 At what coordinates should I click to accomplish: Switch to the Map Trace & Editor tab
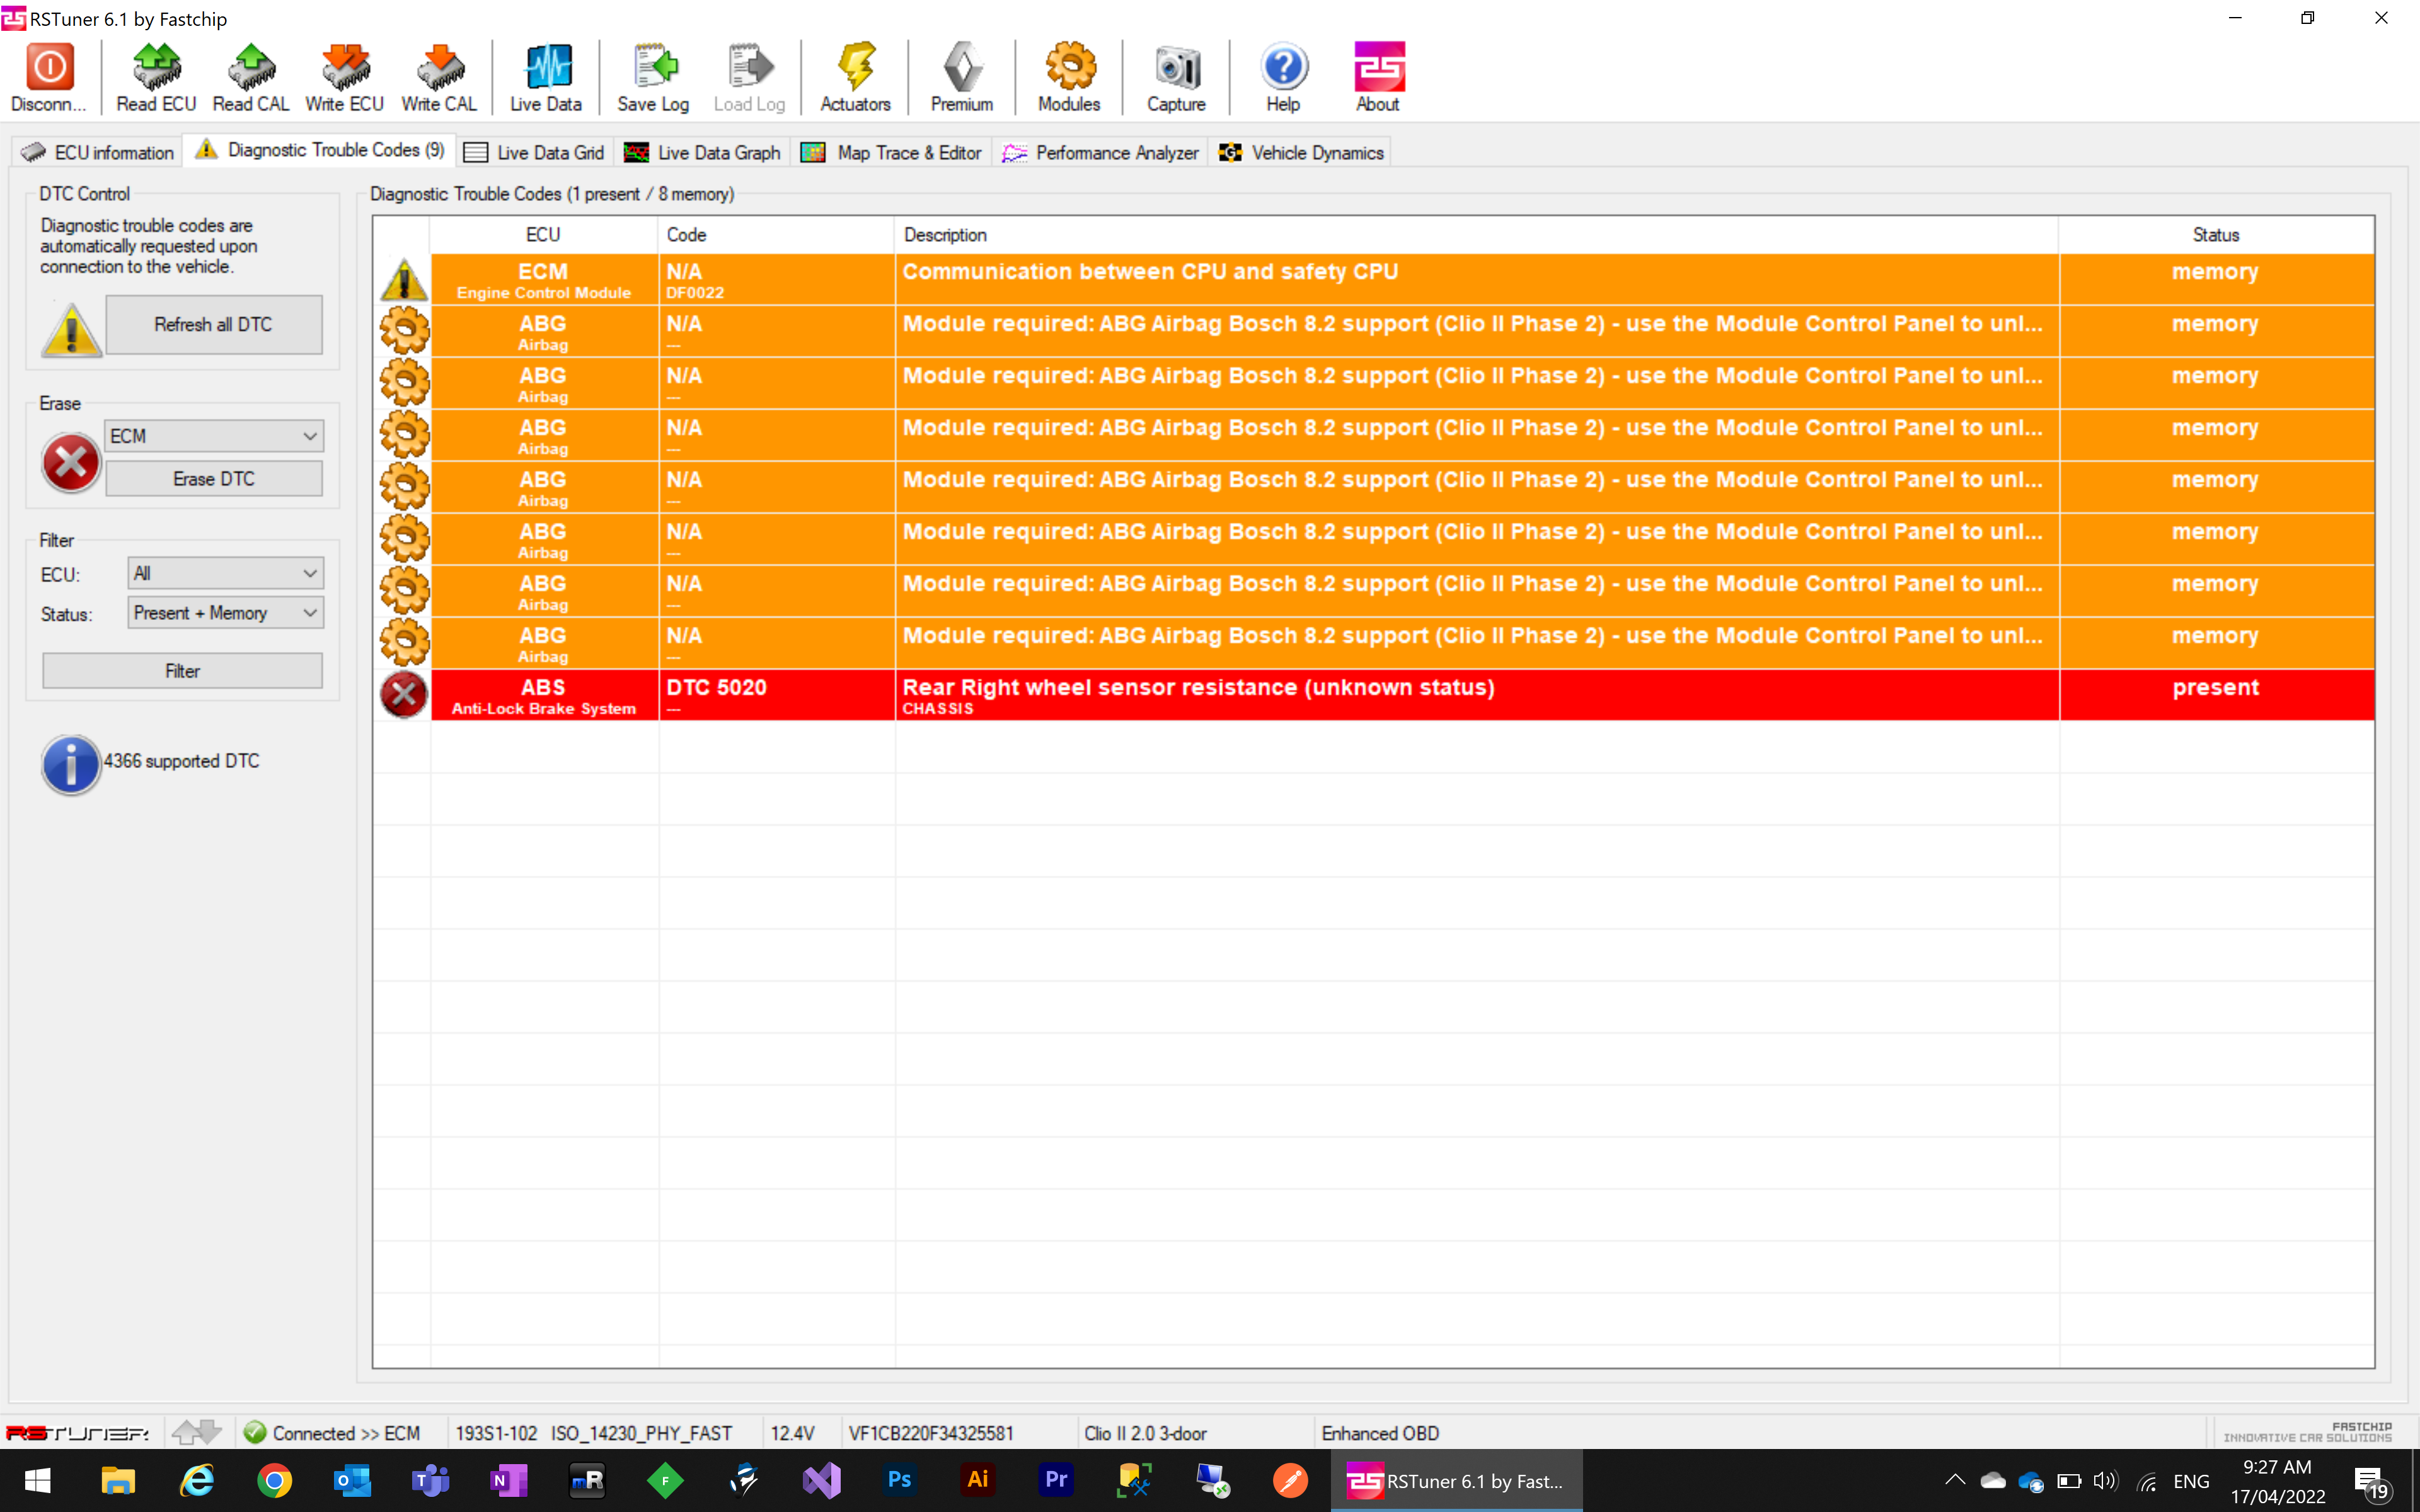[892, 152]
